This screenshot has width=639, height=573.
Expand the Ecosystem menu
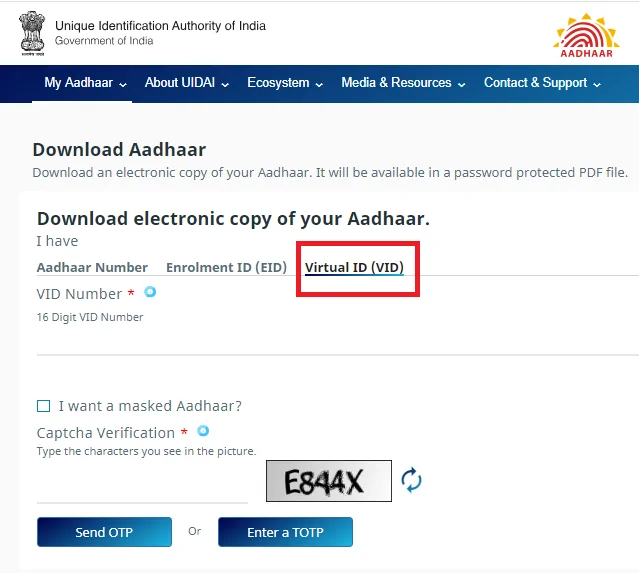coord(285,83)
